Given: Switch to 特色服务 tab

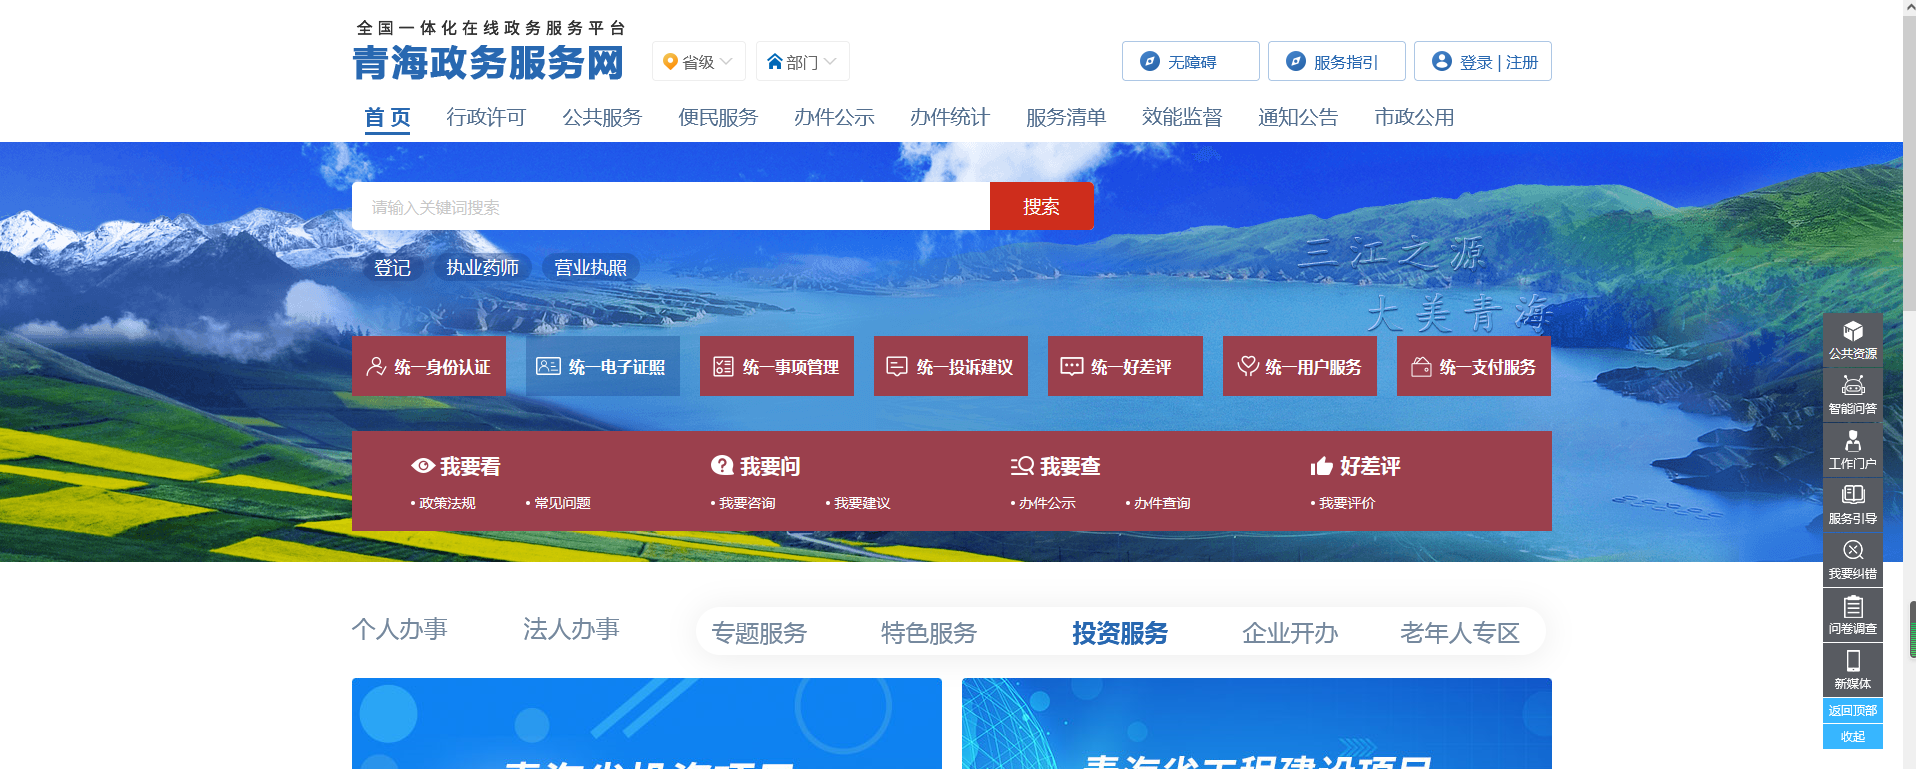Looking at the screenshot, I should click(929, 633).
